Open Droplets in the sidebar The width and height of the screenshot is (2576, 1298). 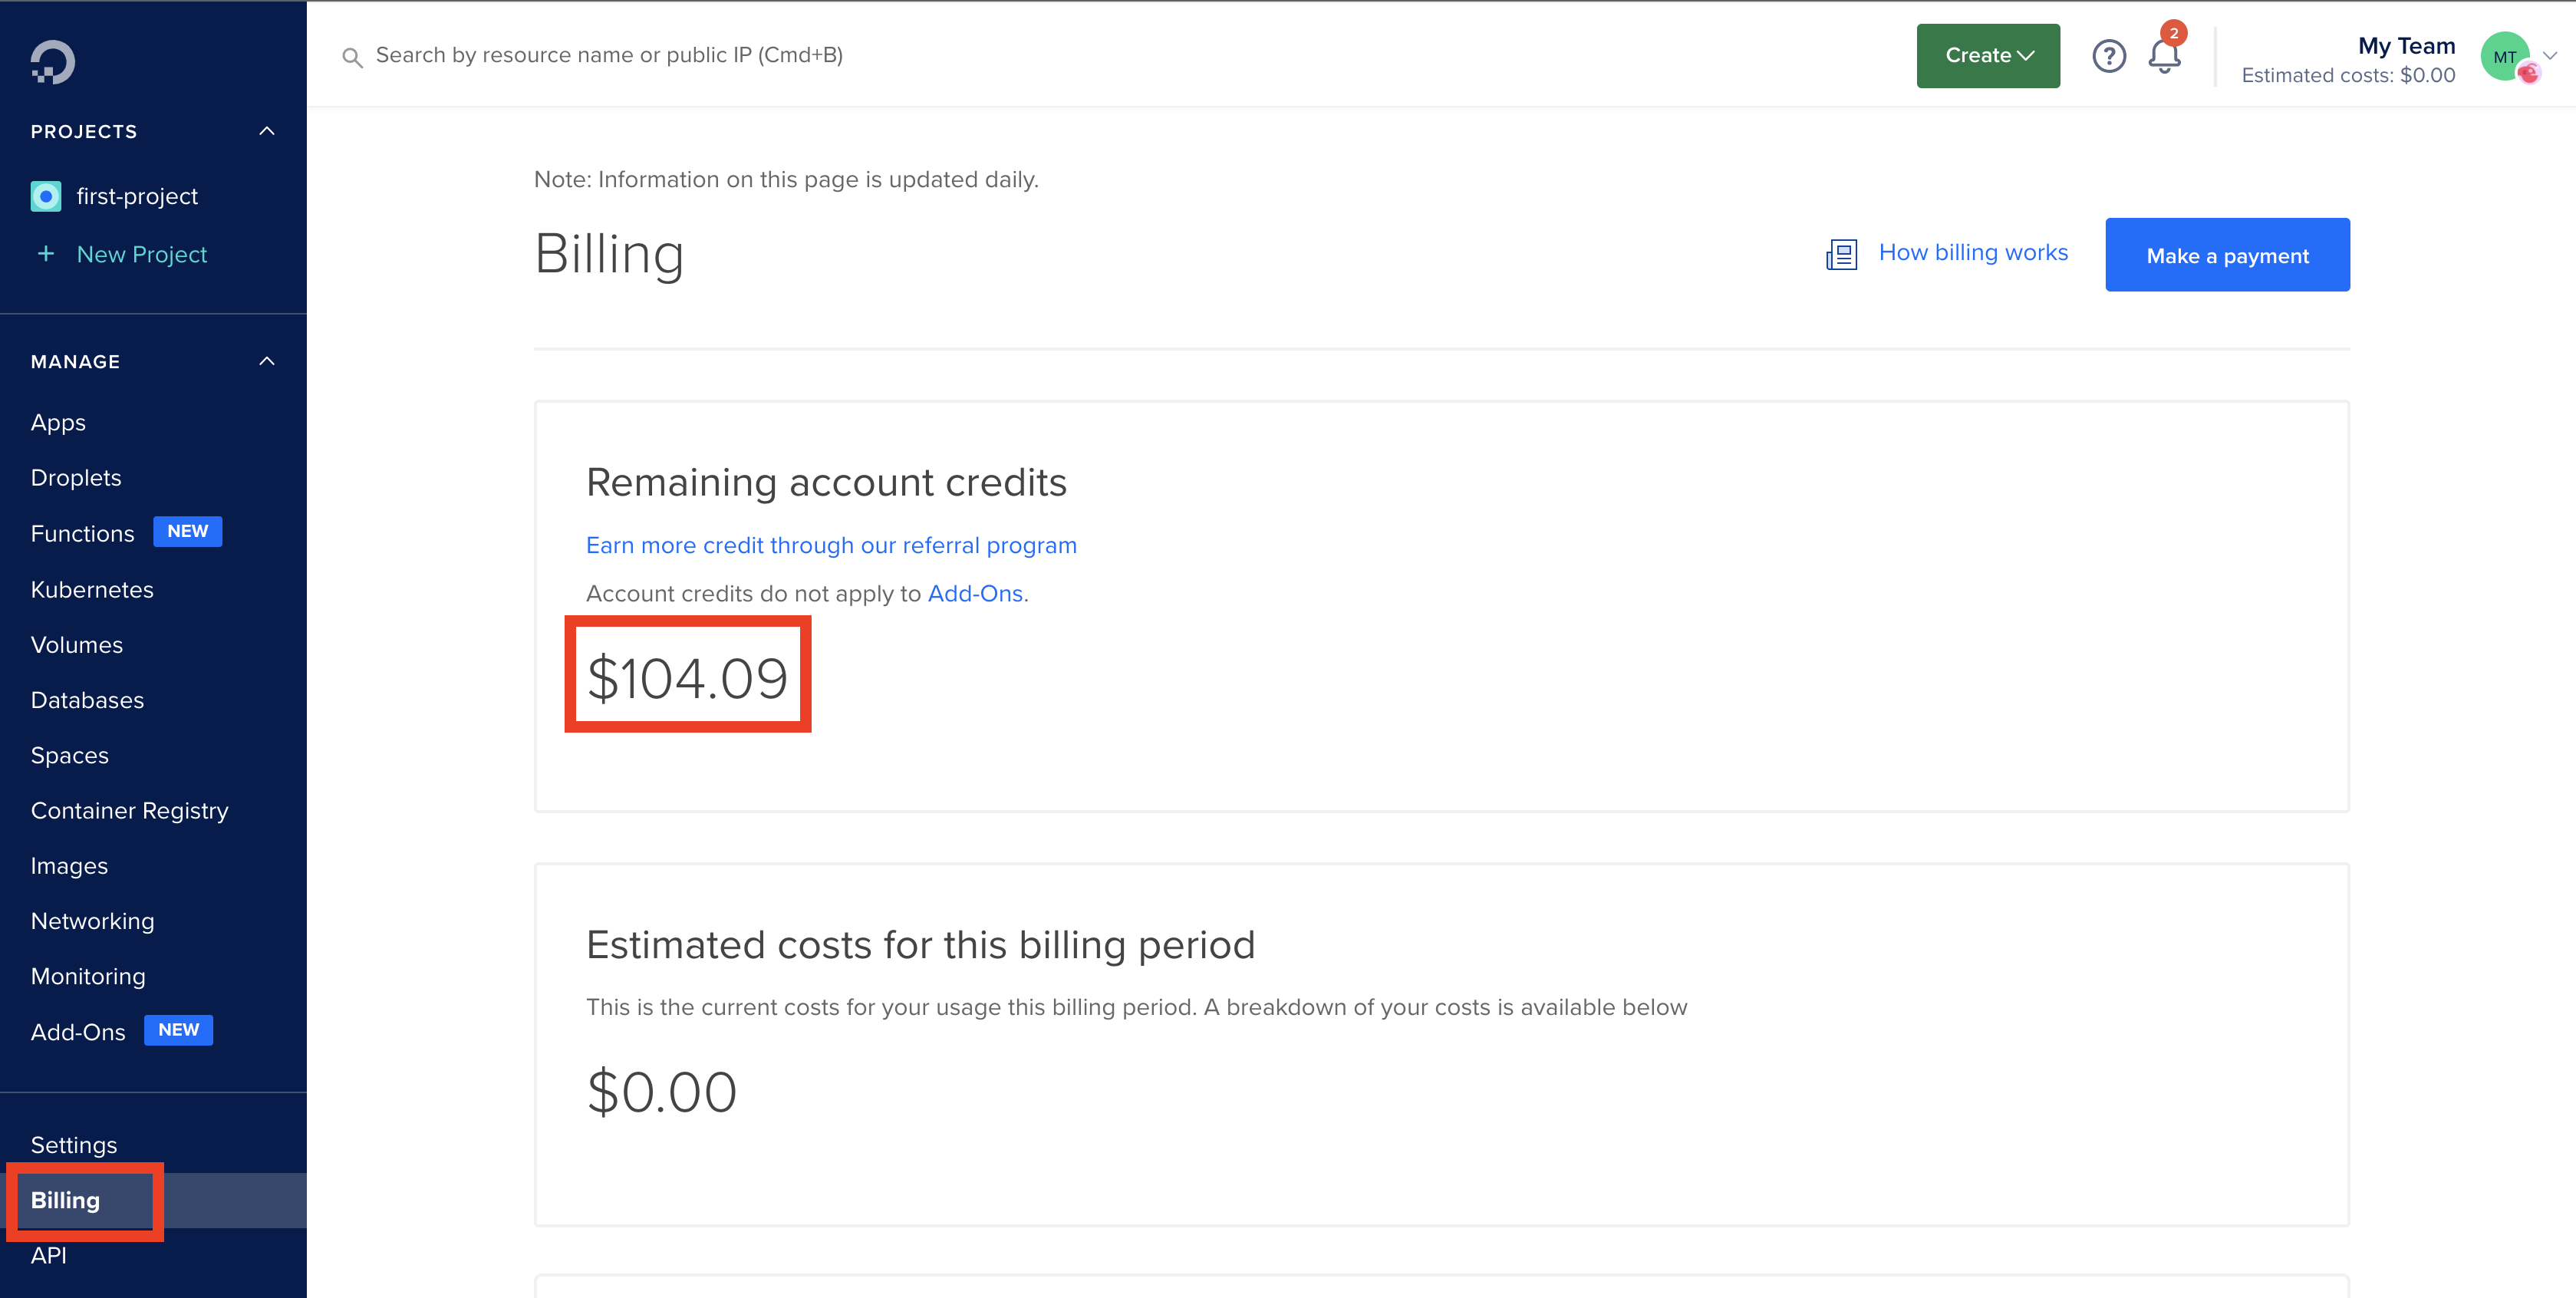(76, 478)
